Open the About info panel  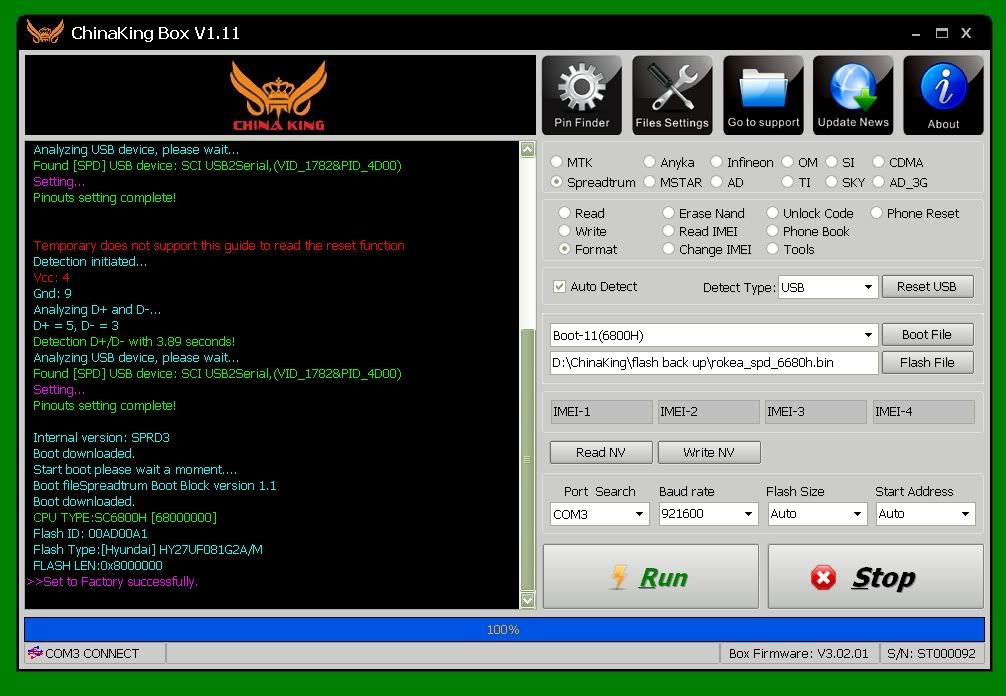(943, 95)
